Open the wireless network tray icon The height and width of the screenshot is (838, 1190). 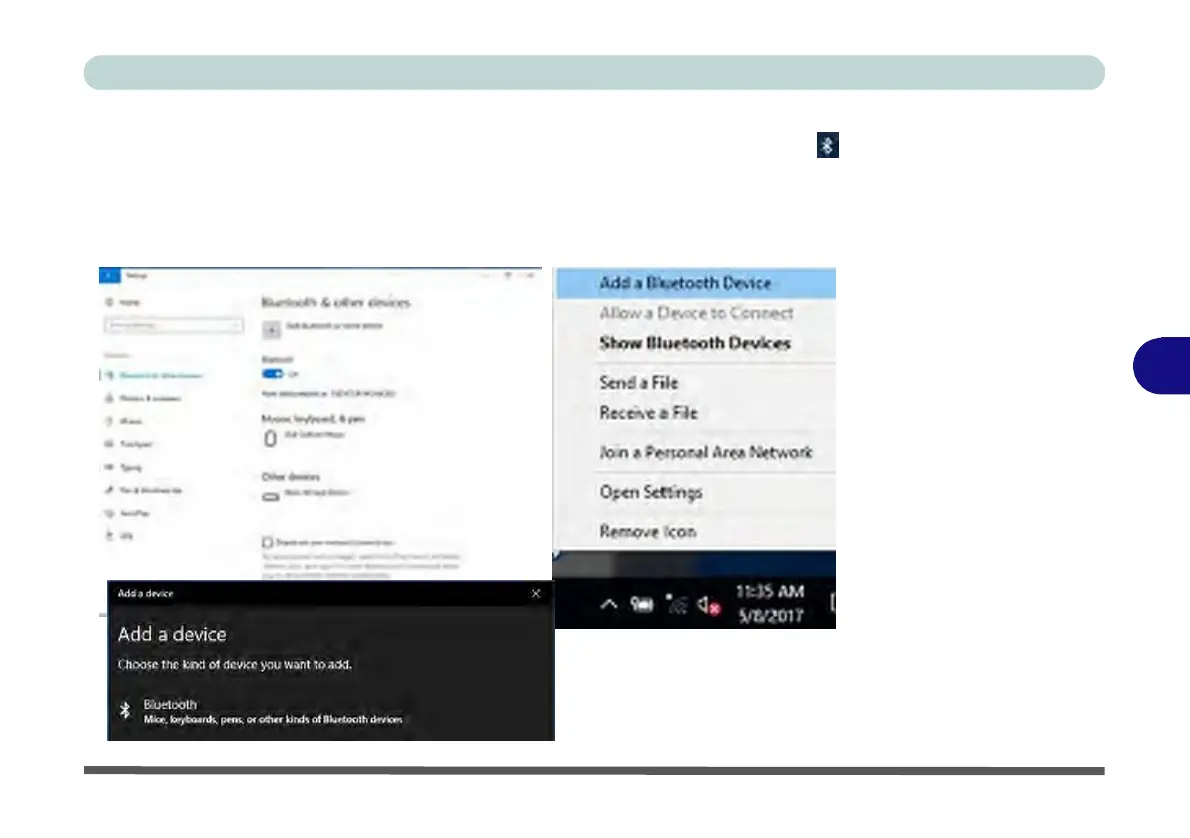click(x=676, y=603)
